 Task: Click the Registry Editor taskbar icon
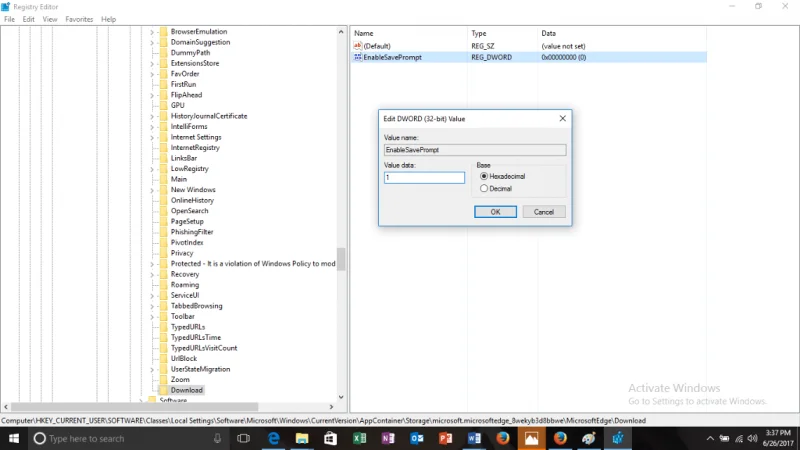pyautogui.click(x=618, y=439)
